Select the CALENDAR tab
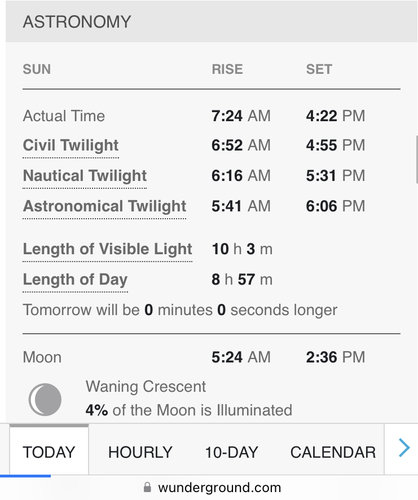This screenshot has width=418, height=500. click(333, 452)
